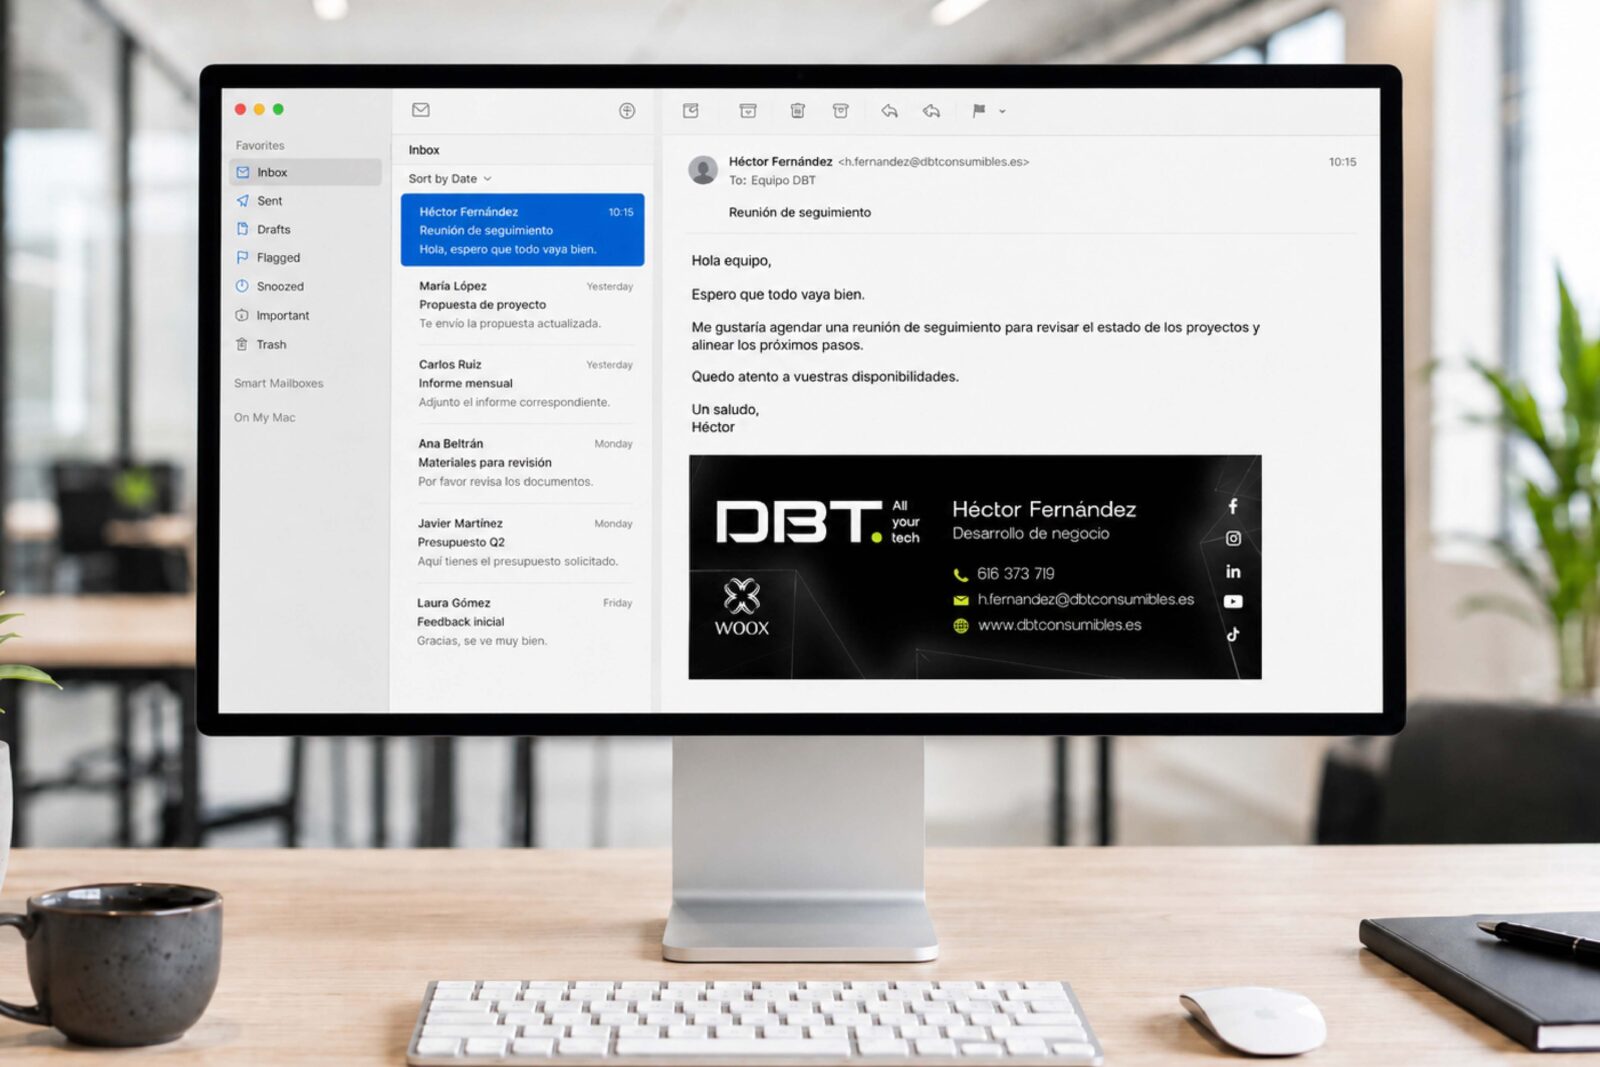Open the flag color dropdown arrow
Screen dimensions: 1600x1067
(1002, 112)
